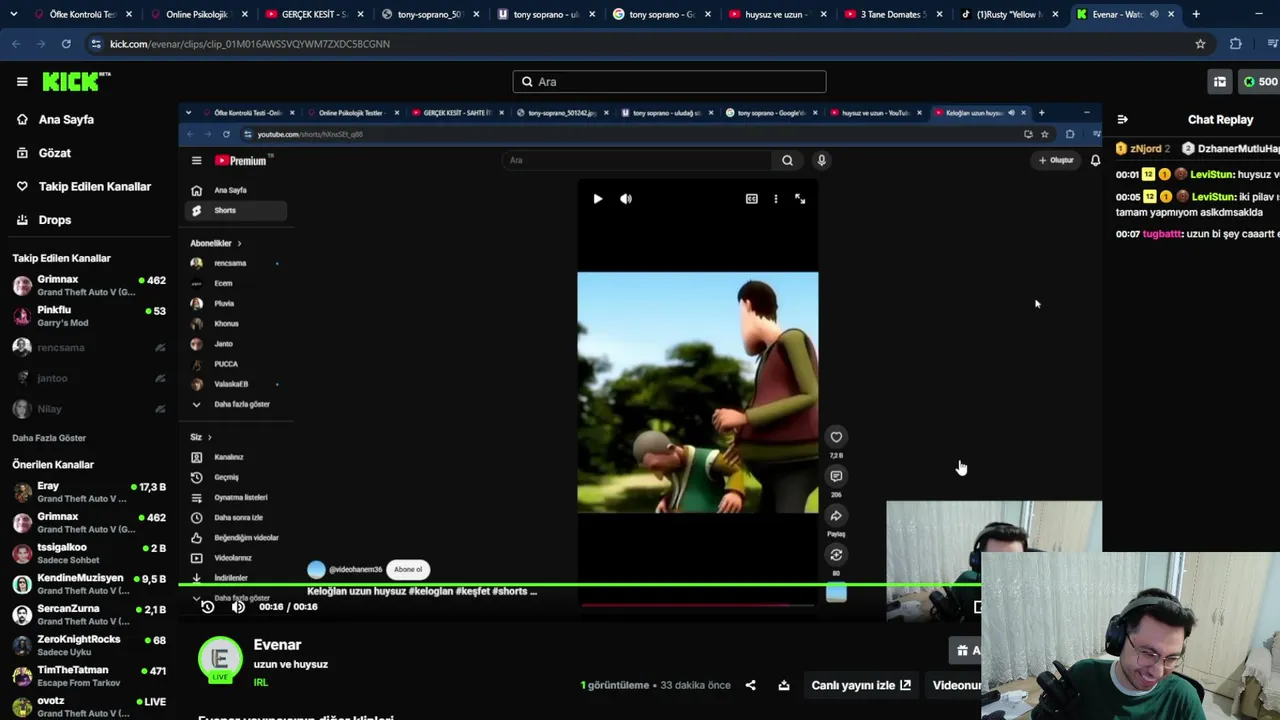Open Pinkflu channel in the sidebar
Viewport: 1280px width, 720px height.
(x=88, y=316)
